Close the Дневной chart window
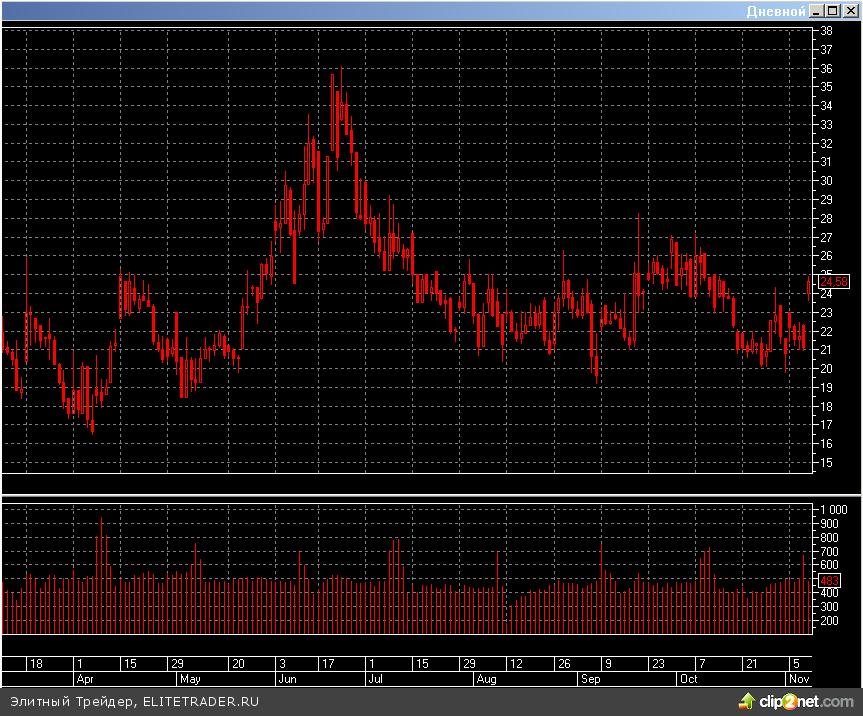The width and height of the screenshot is (863, 716). click(x=848, y=10)
